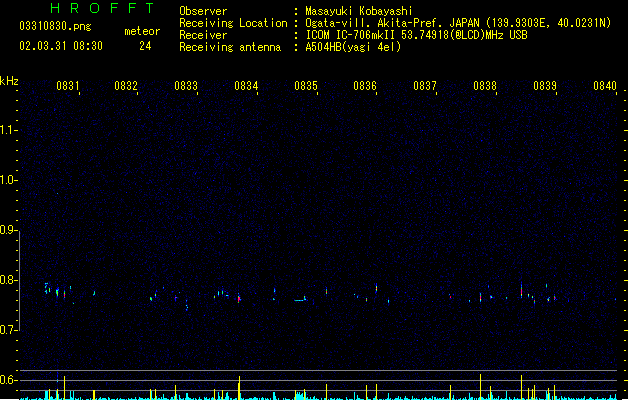Click the meteor label
Screen dimensions: 629x400
142,31
